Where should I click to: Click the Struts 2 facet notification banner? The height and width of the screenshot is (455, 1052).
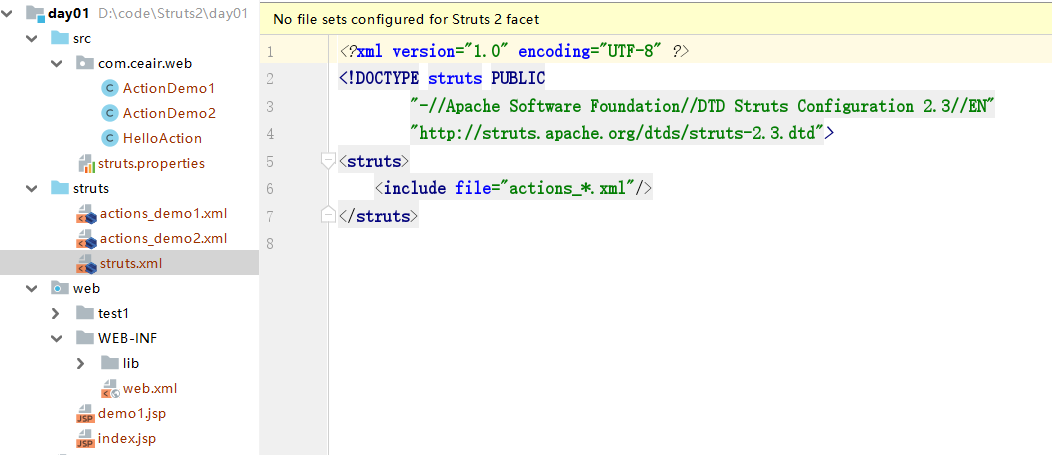[x=655, y=19]
